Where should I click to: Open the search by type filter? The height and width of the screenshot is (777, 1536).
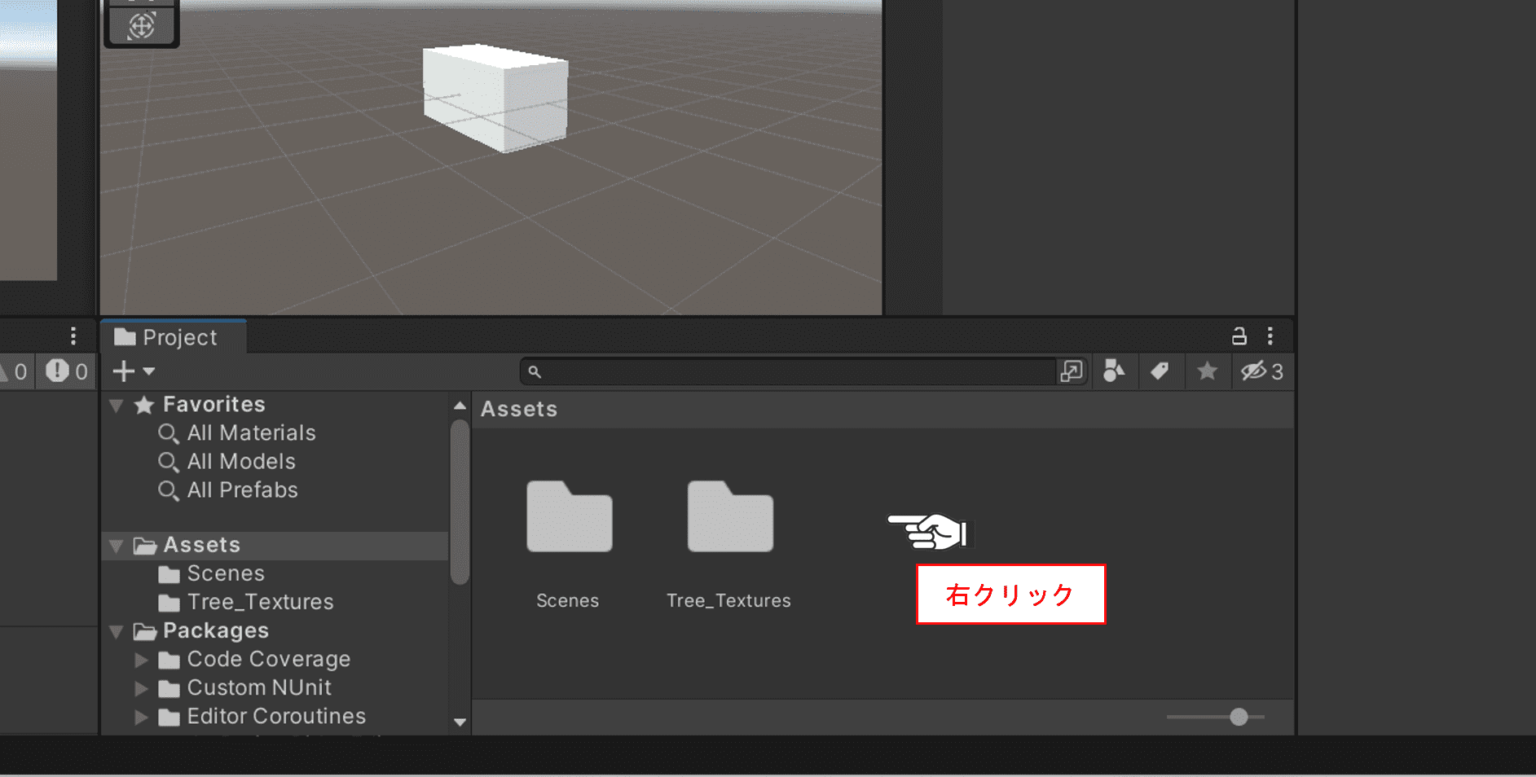pos(1114,371)
